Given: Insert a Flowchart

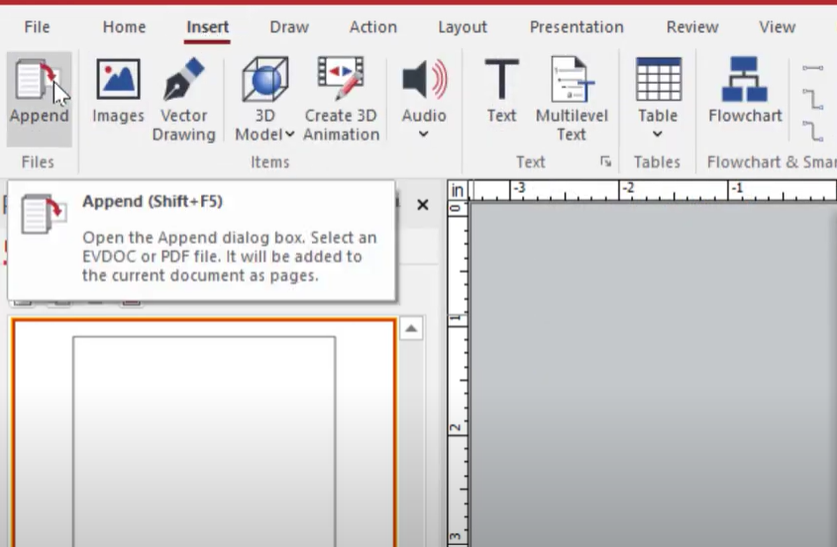Looking at the screenshot, I should 745,81.
